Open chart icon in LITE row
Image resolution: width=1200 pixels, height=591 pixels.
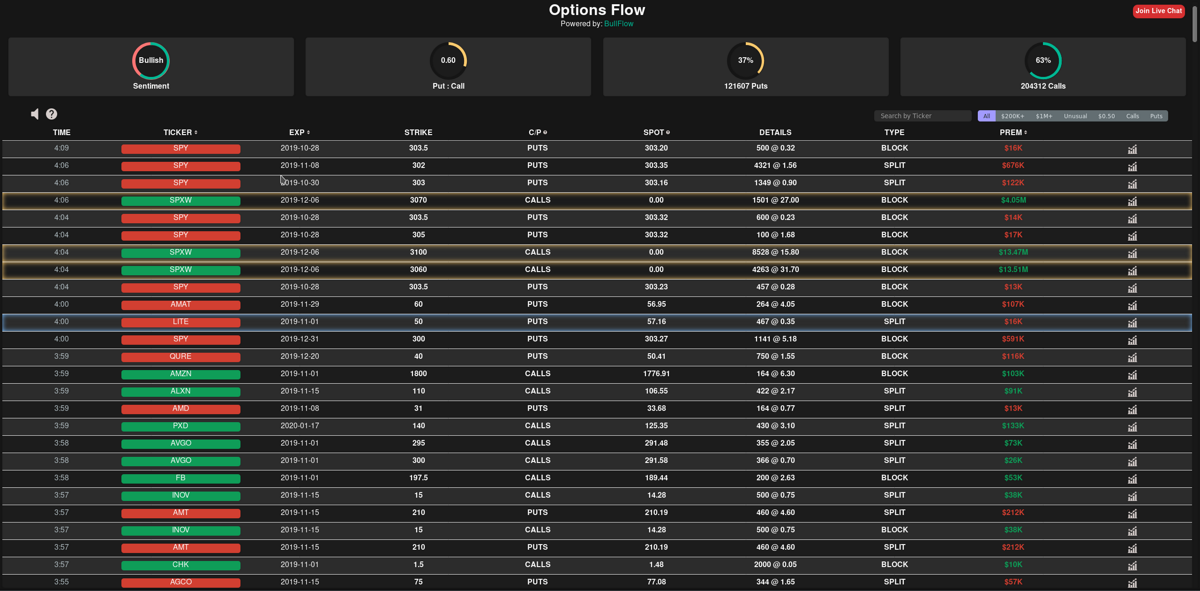point(1132,323)
